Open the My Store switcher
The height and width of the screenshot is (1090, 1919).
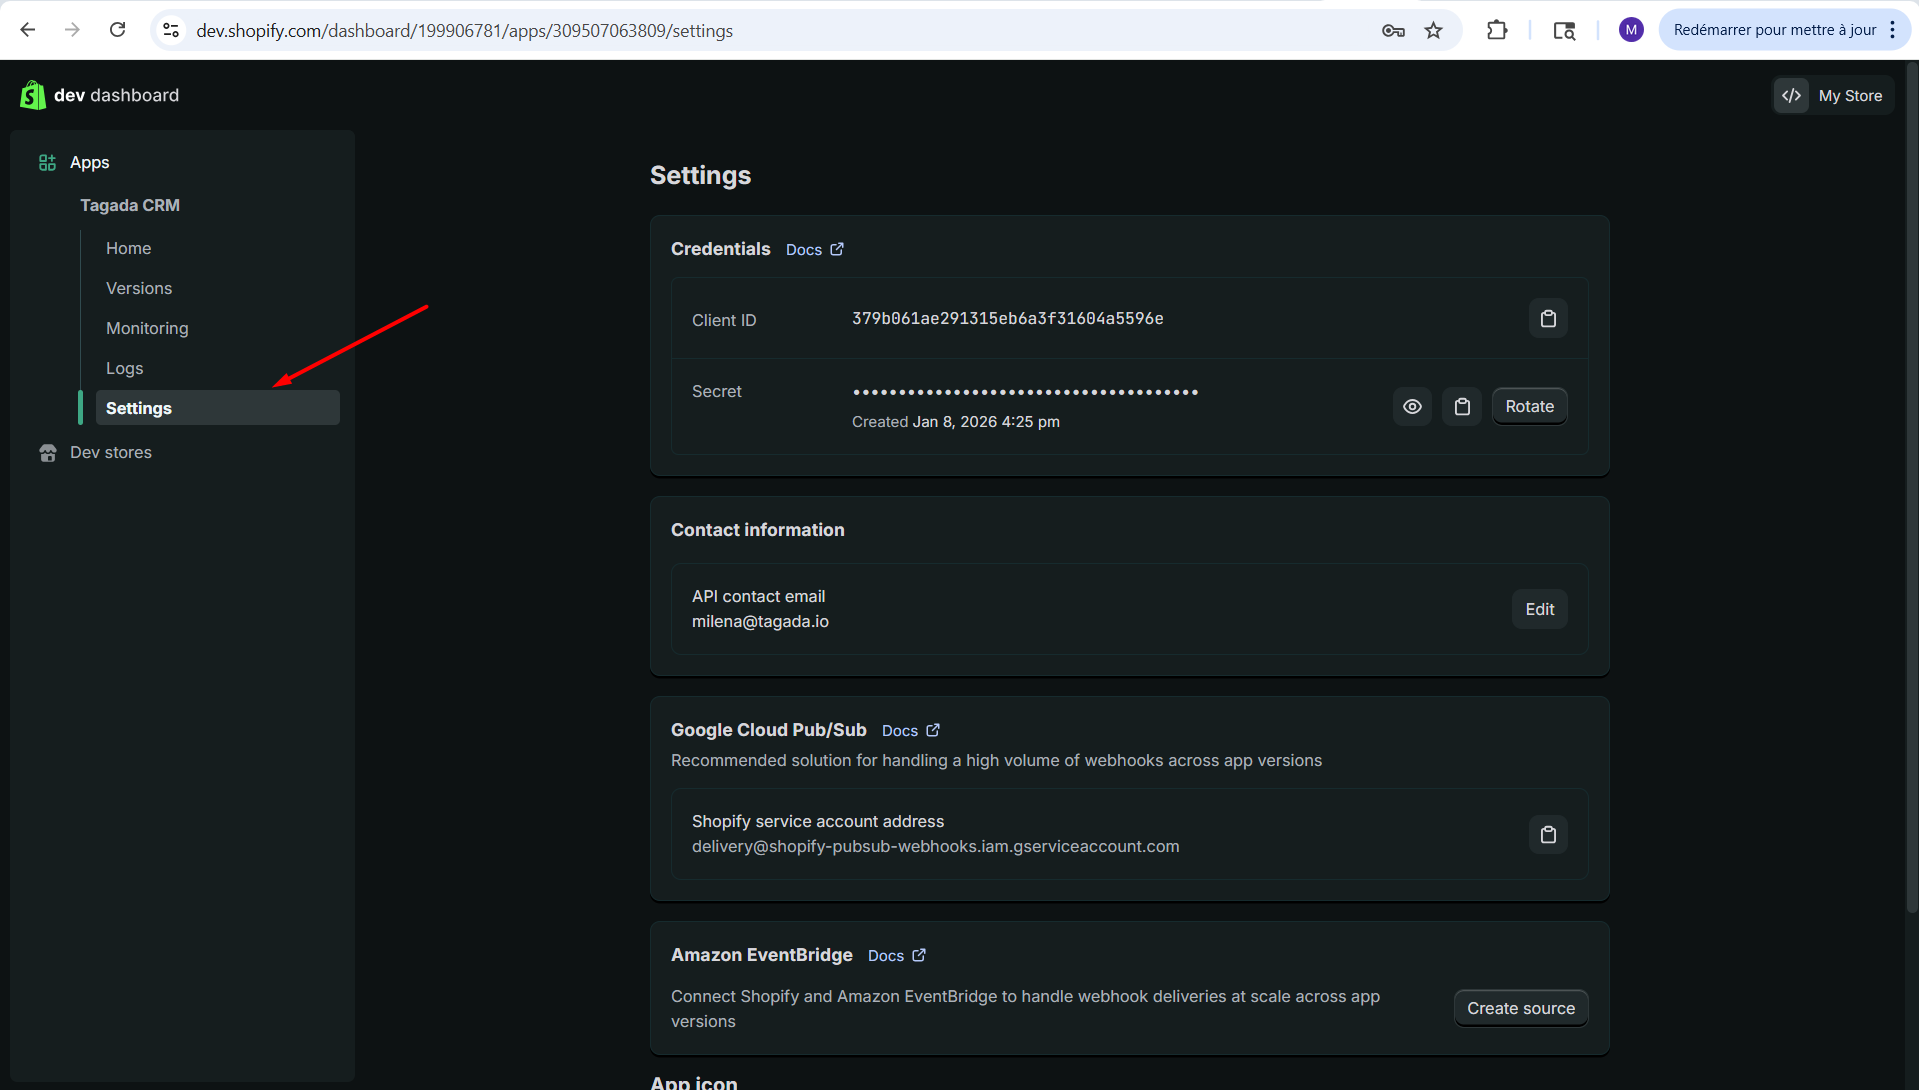[1833, 96]
